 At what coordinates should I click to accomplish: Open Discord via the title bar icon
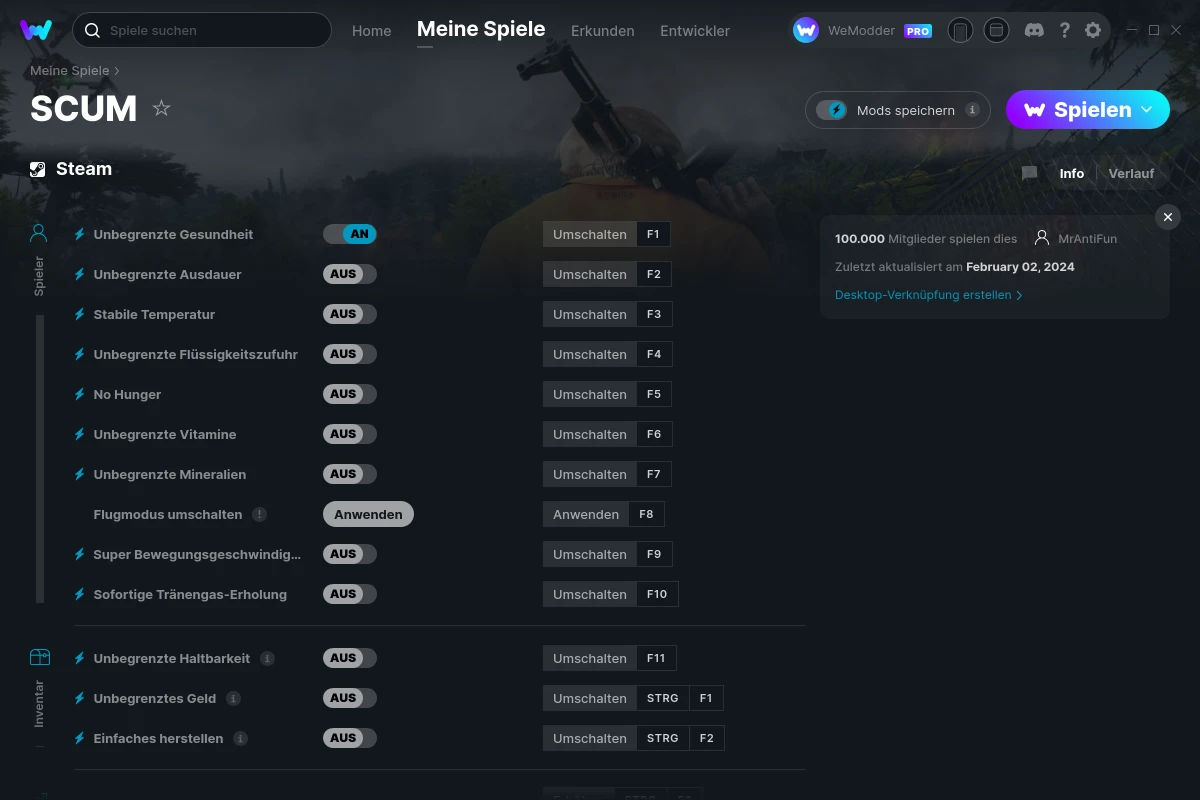(x=1034, y=30)
